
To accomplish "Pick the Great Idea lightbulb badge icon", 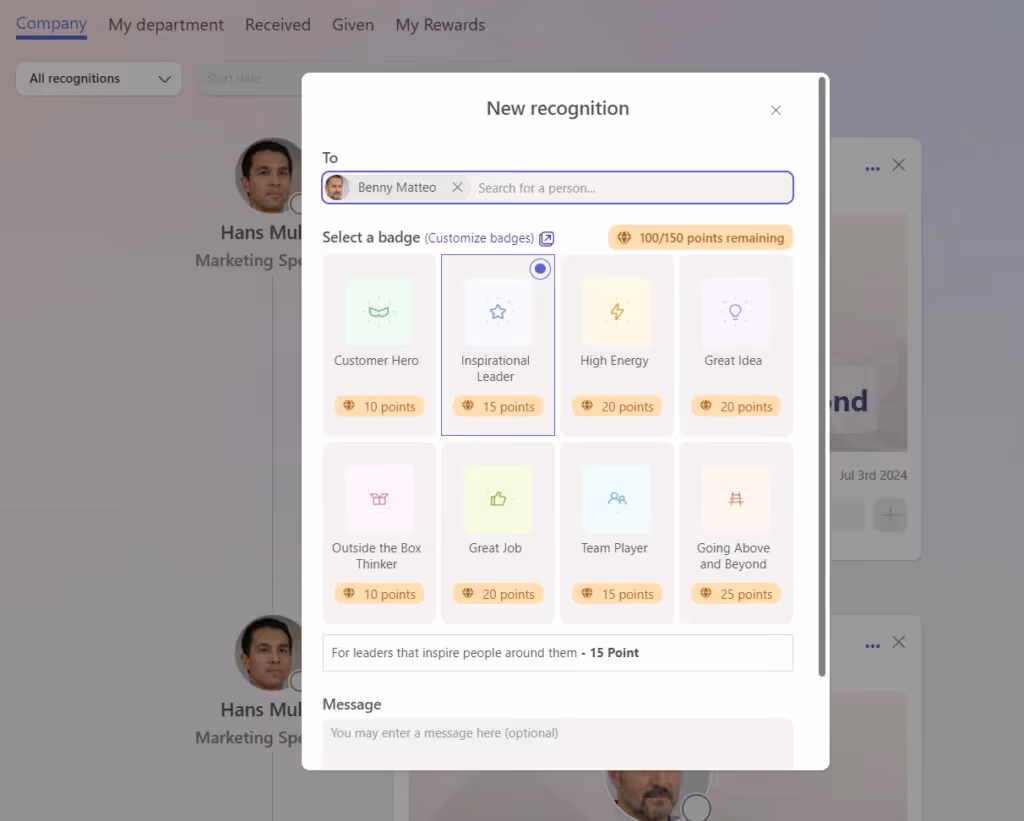I will coord(735,312).
